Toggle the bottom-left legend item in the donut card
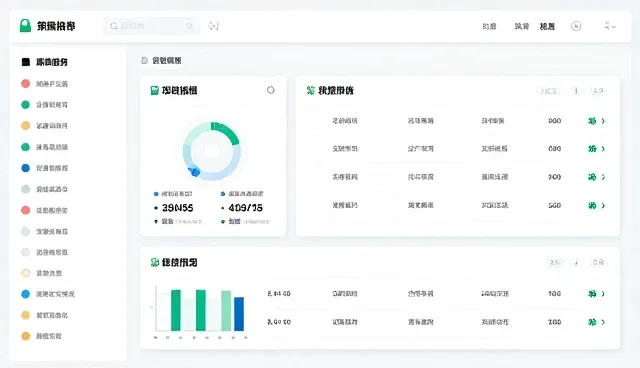Screen dimensions: 640x368 178,222
